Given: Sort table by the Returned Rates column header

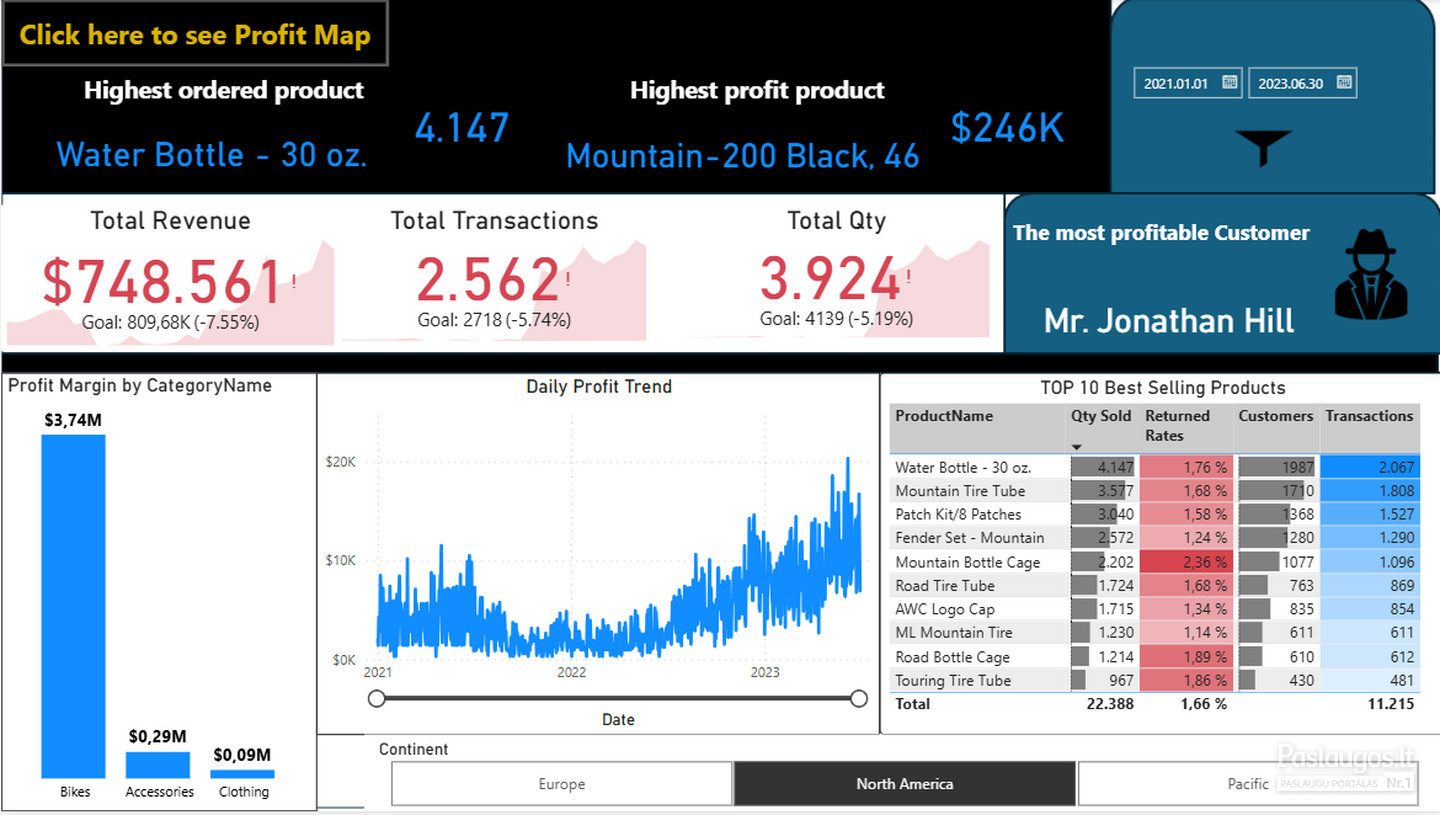Looking at the screenshot, I should tap(1177, 426).
